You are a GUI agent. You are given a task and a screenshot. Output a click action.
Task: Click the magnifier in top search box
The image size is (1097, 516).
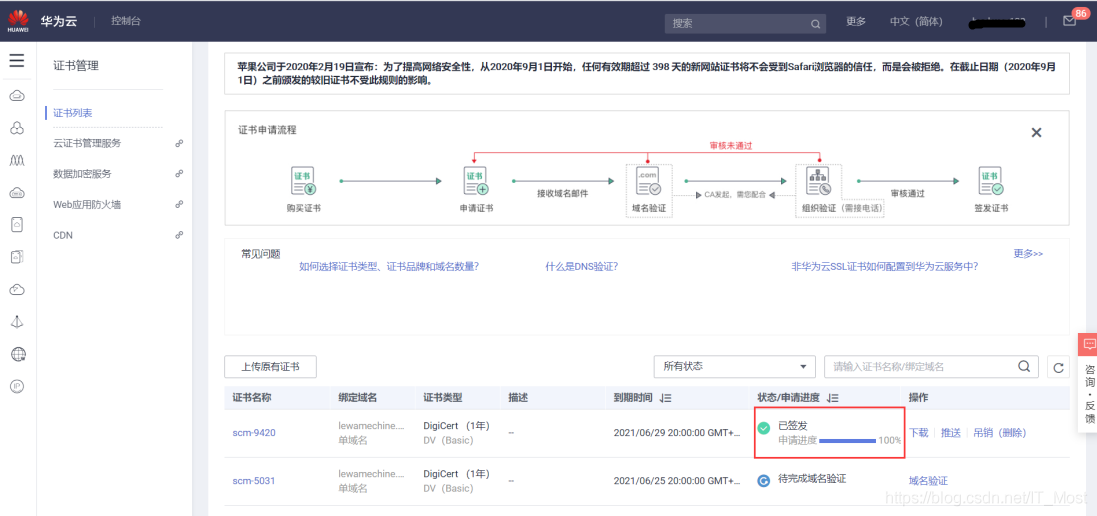tap(815, 23)
